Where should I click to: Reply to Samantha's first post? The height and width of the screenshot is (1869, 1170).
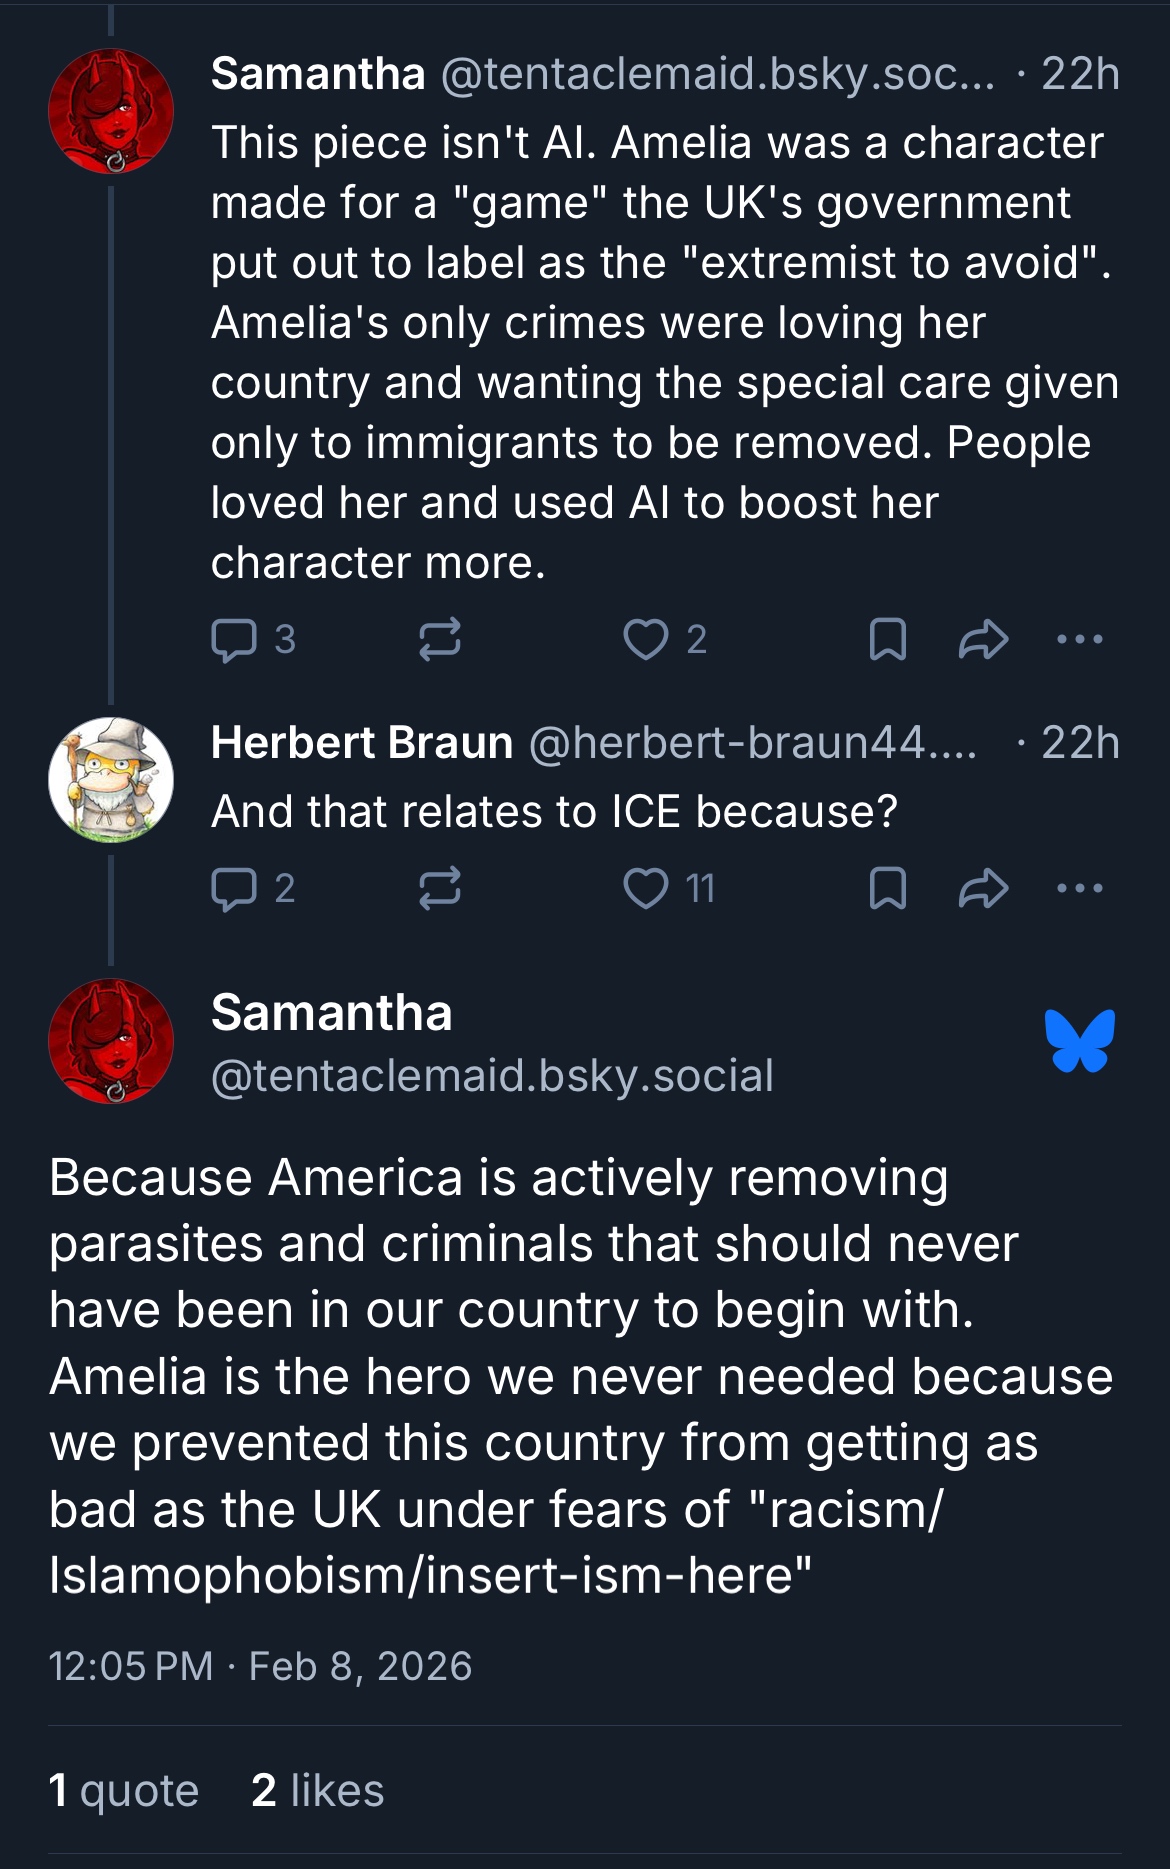coord(235,639)
